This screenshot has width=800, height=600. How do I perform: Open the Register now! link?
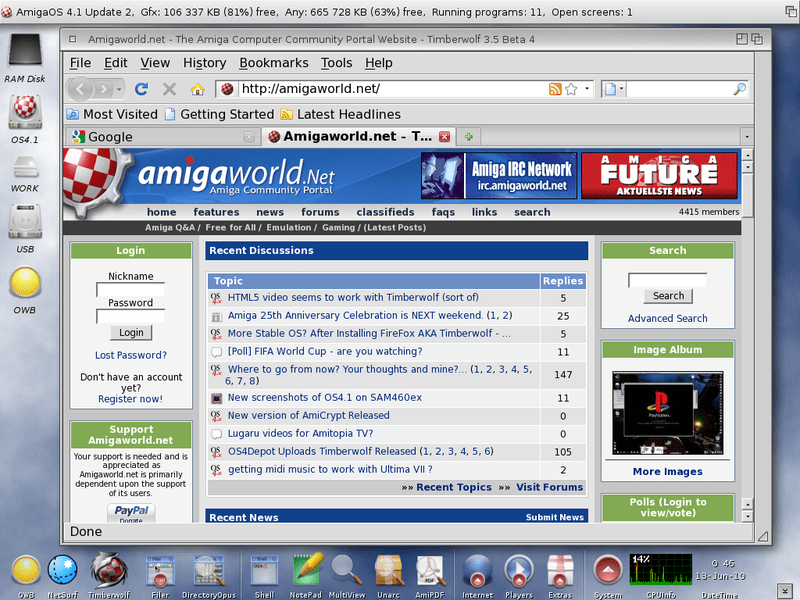pyautogui.click(x=131, y=399)
